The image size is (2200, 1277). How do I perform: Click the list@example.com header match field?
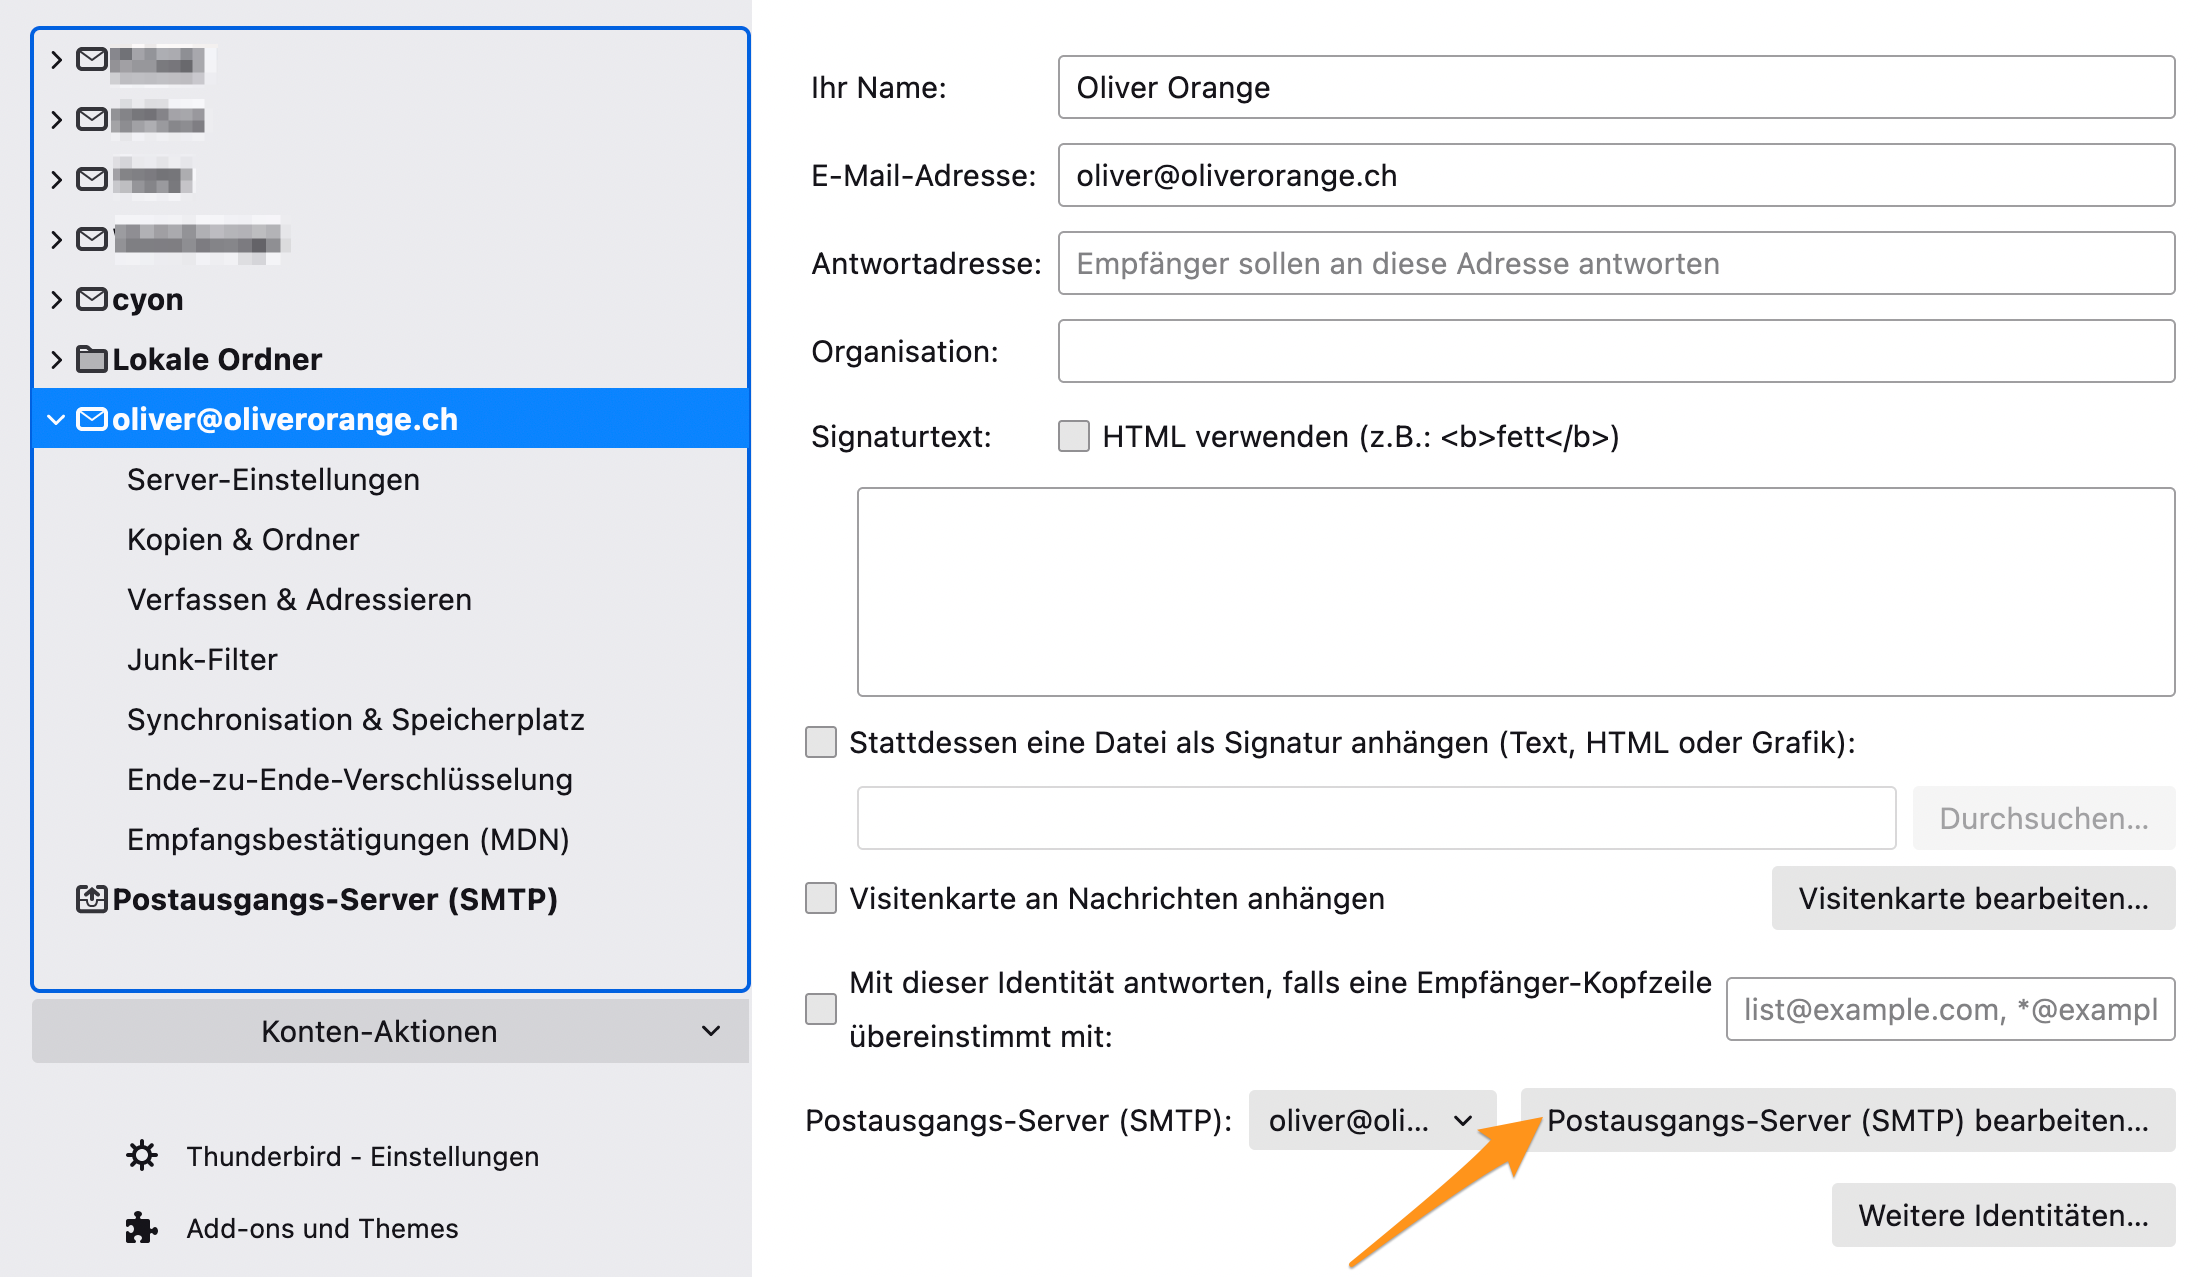pos(1950,1009)
